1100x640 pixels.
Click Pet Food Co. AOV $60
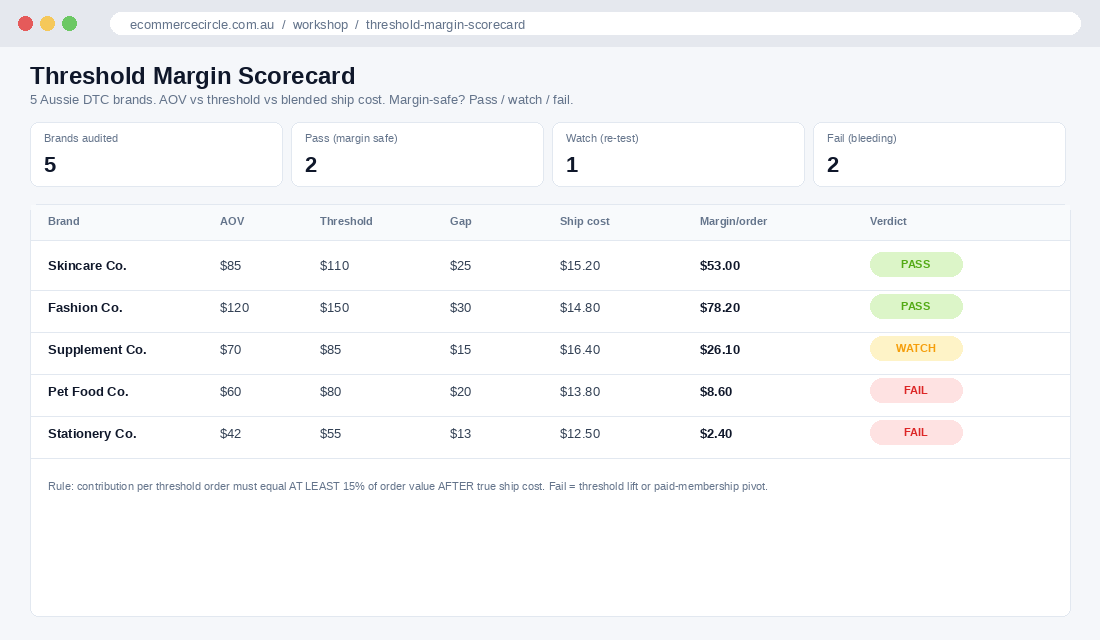point(230,392)
